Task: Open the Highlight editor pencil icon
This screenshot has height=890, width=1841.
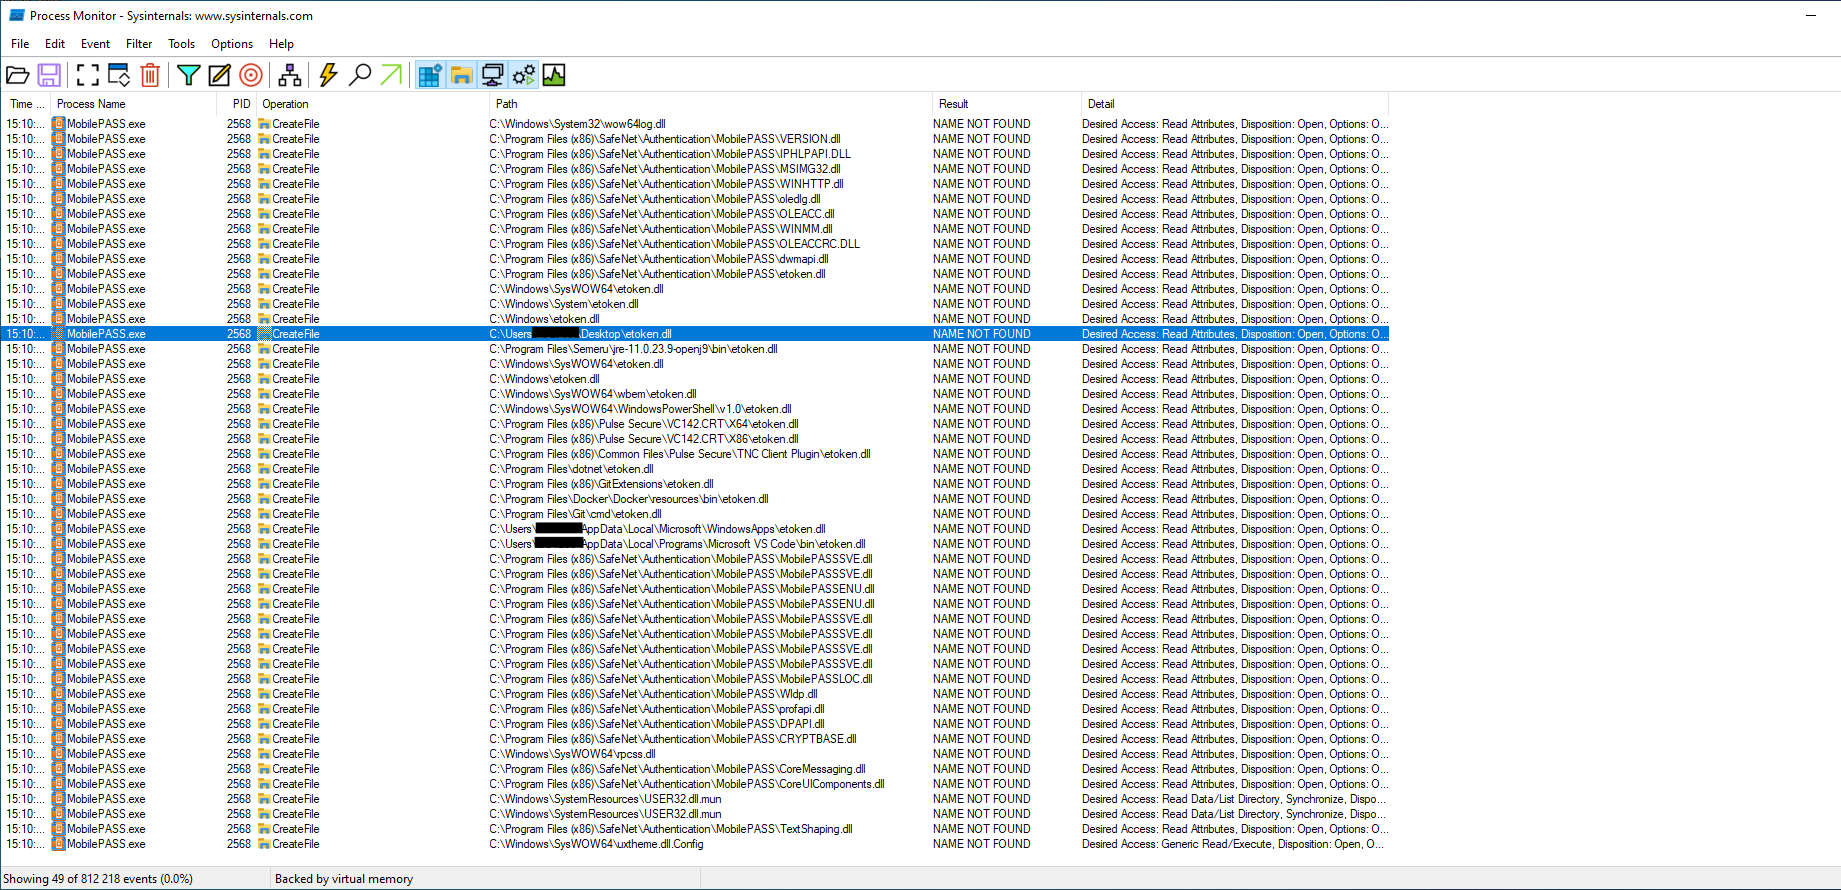Action: click(219, 75)
